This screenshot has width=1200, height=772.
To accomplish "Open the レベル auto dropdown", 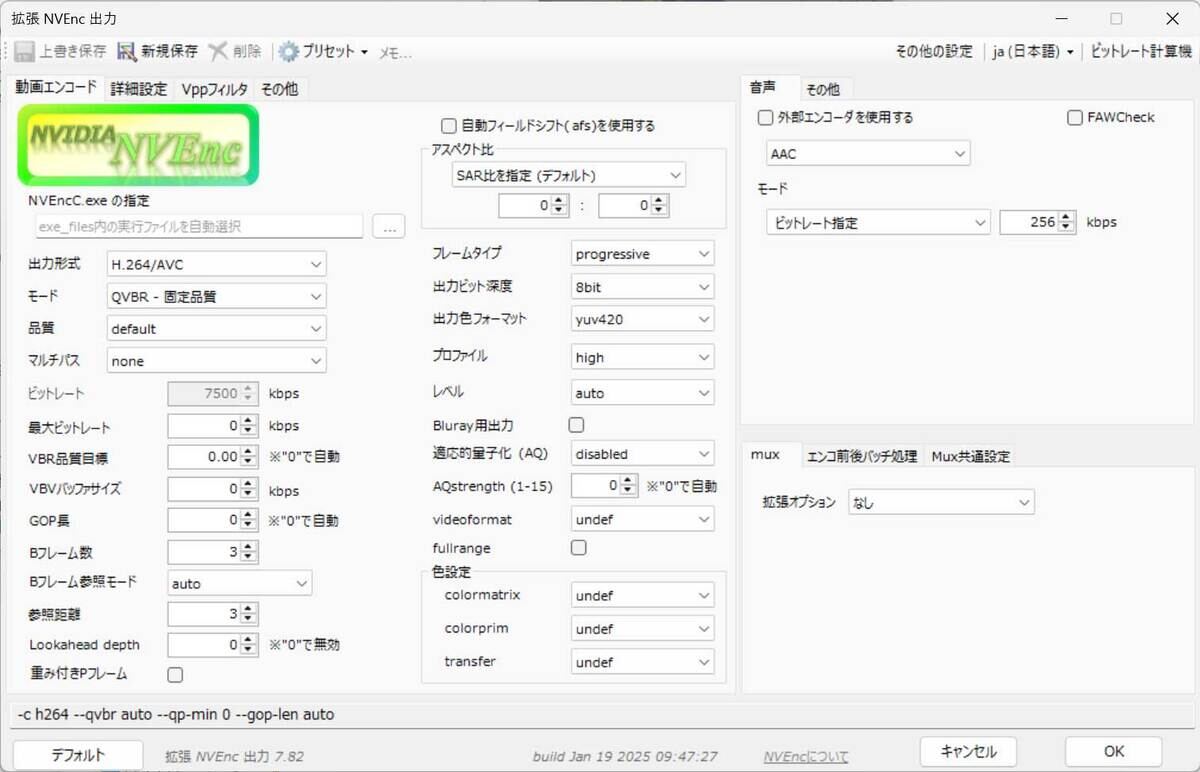I will tap(642, 393).
